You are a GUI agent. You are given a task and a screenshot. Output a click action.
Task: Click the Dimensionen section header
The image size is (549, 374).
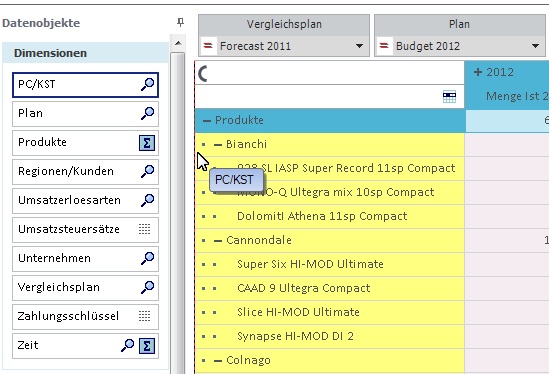pyautogui.click(x=85, y=53)
